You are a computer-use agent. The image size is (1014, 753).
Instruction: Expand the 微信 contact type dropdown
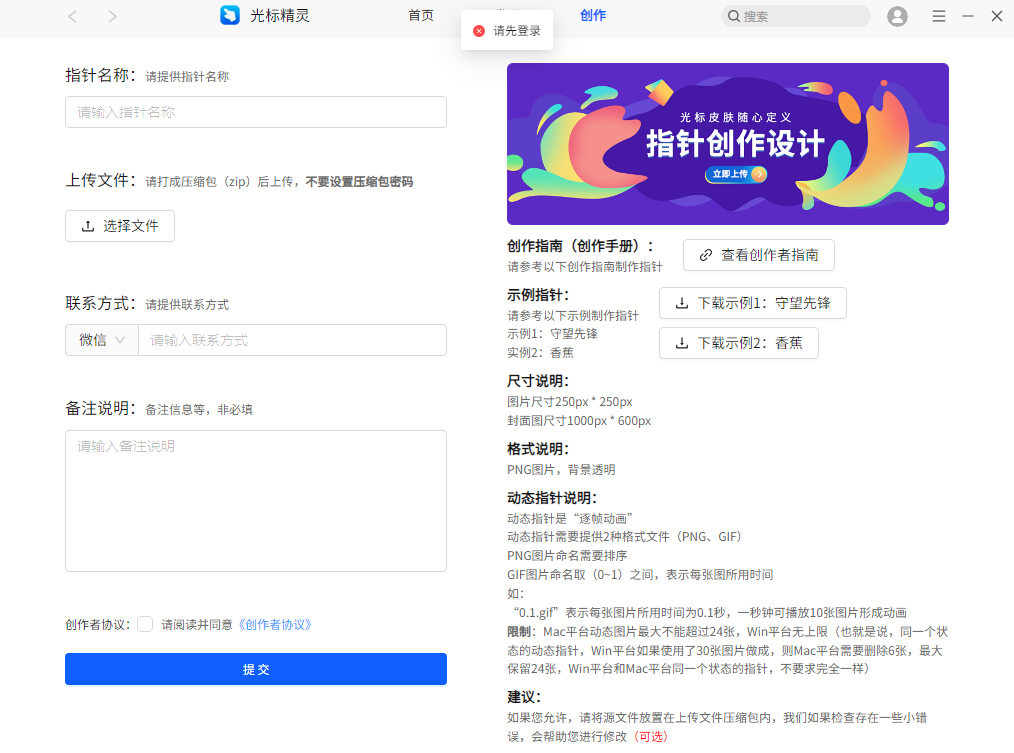(102, 340)
